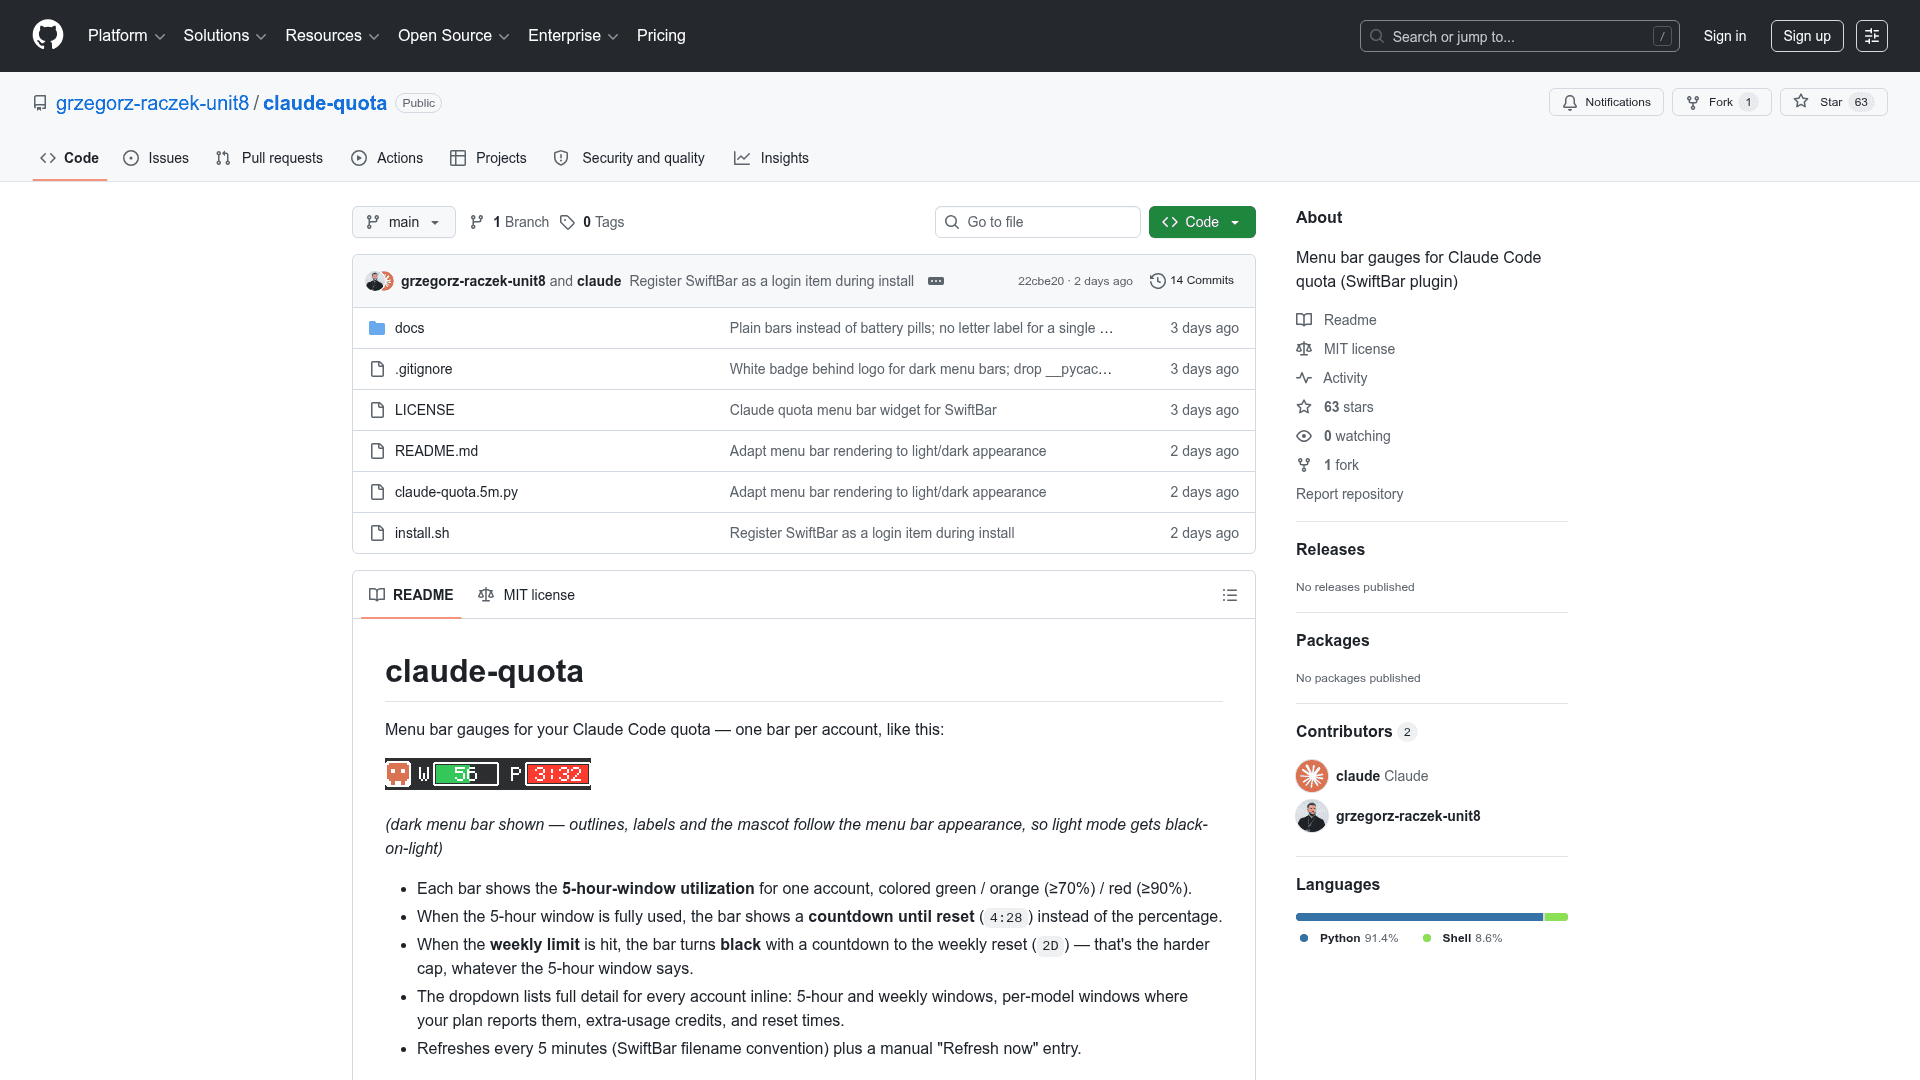Open the install.sh file
Viewport: 1920px width, 1080px height.
point(422,533)
